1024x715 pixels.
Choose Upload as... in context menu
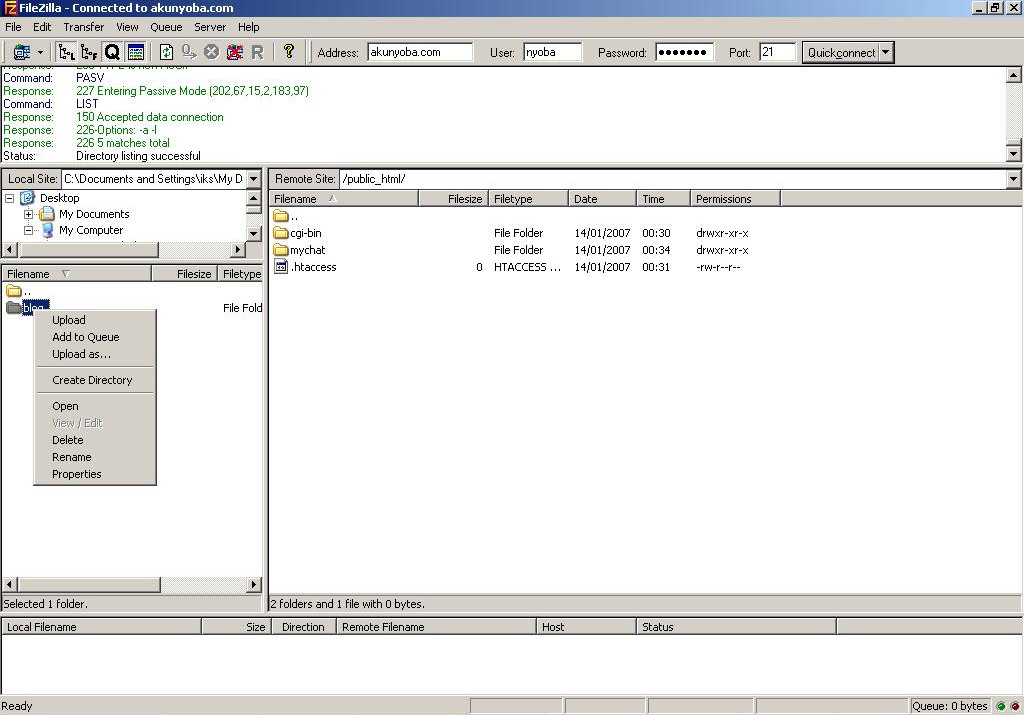(x=95, y=354)
